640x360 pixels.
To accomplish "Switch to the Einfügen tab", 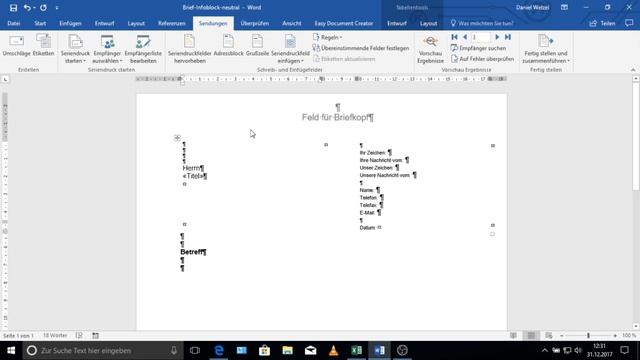I will click(x=70, y=23).
